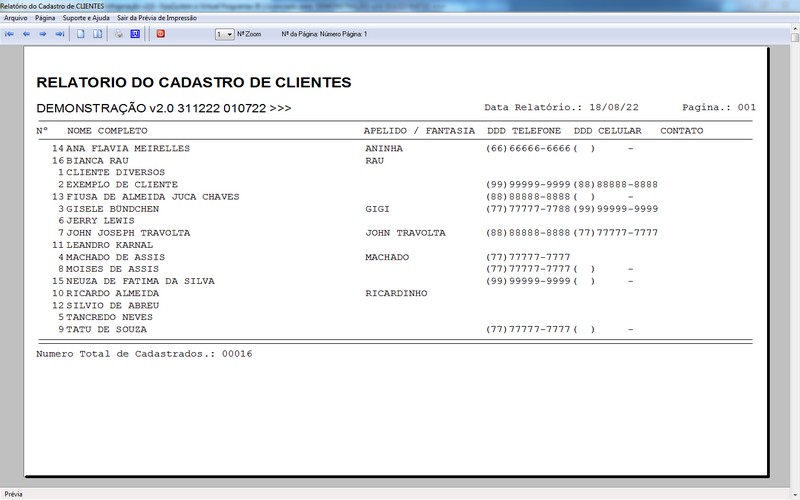Click phone (77)77777-7788

[x=528, y=209]
